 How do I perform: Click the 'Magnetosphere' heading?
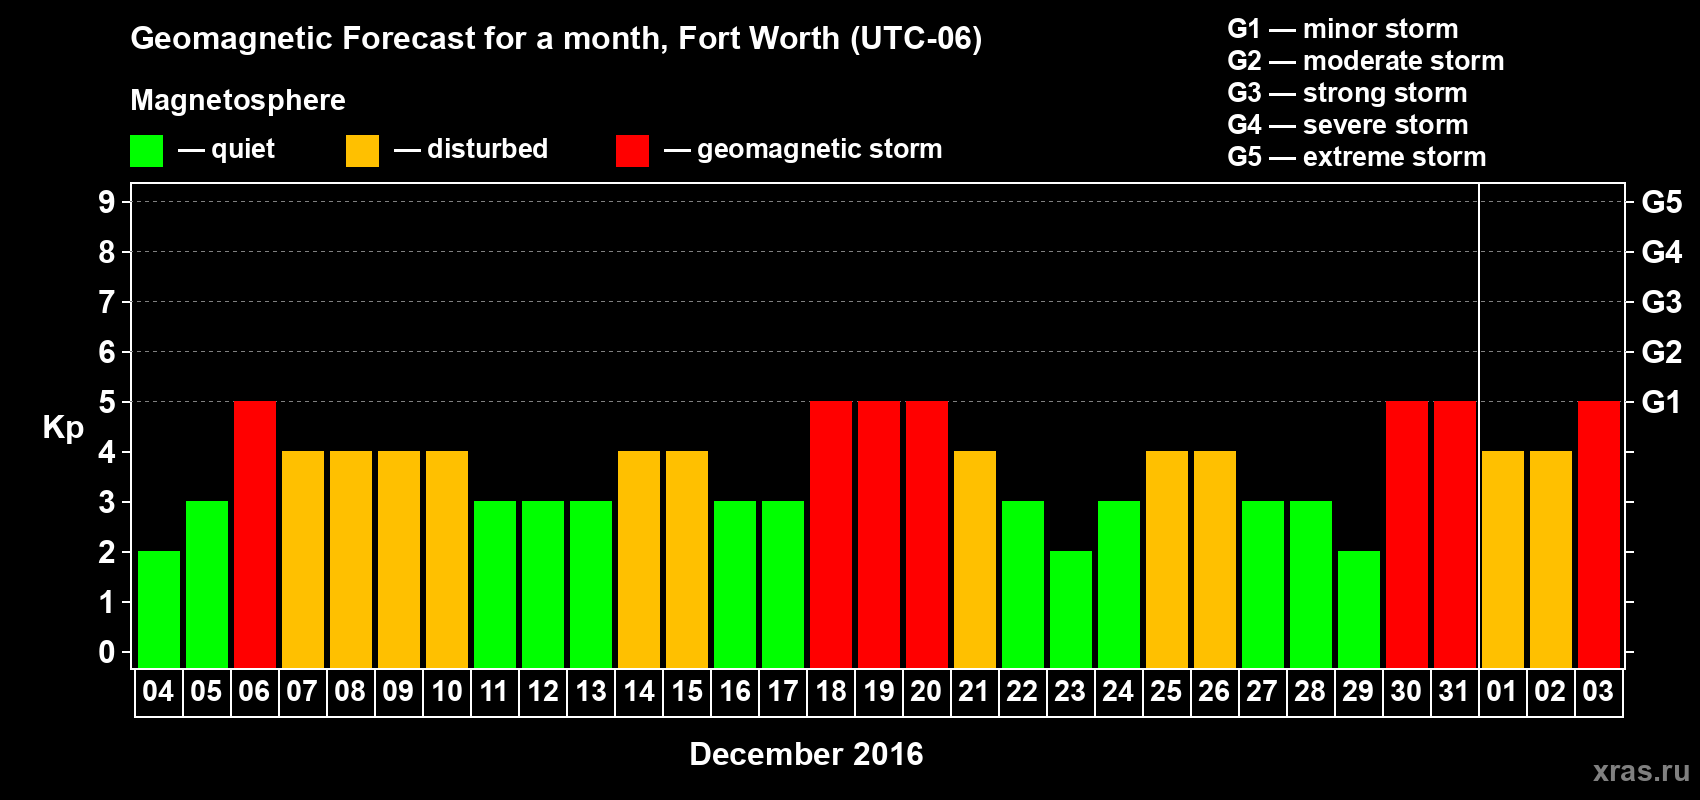tap(238, 101)
